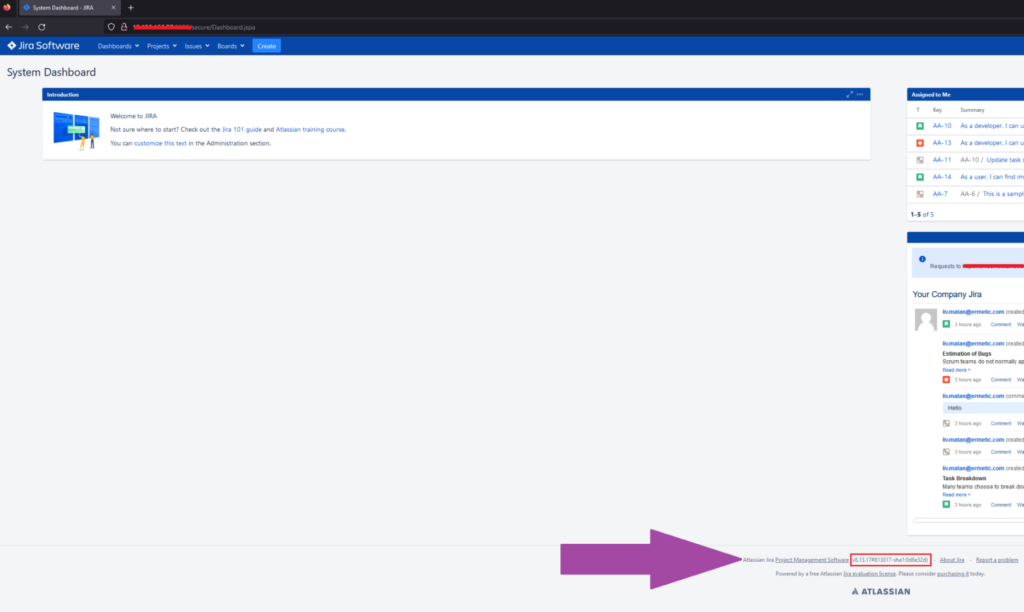Open issue key AA-11
Screen dimensions: 1024x612
(942, 160)
